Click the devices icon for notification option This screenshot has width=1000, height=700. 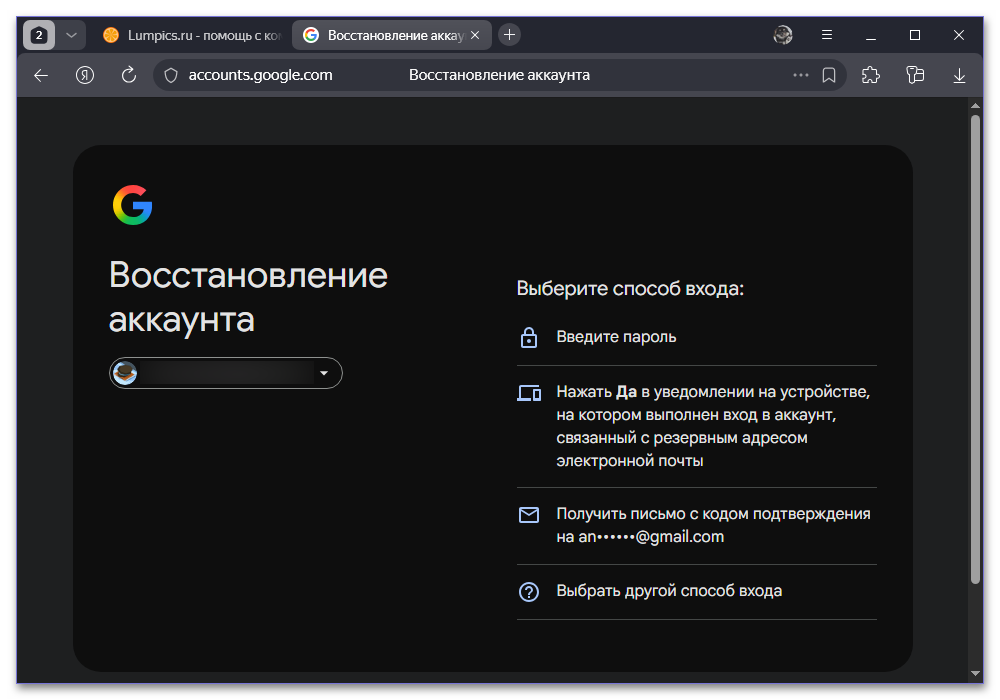click(x=529, y=393)
